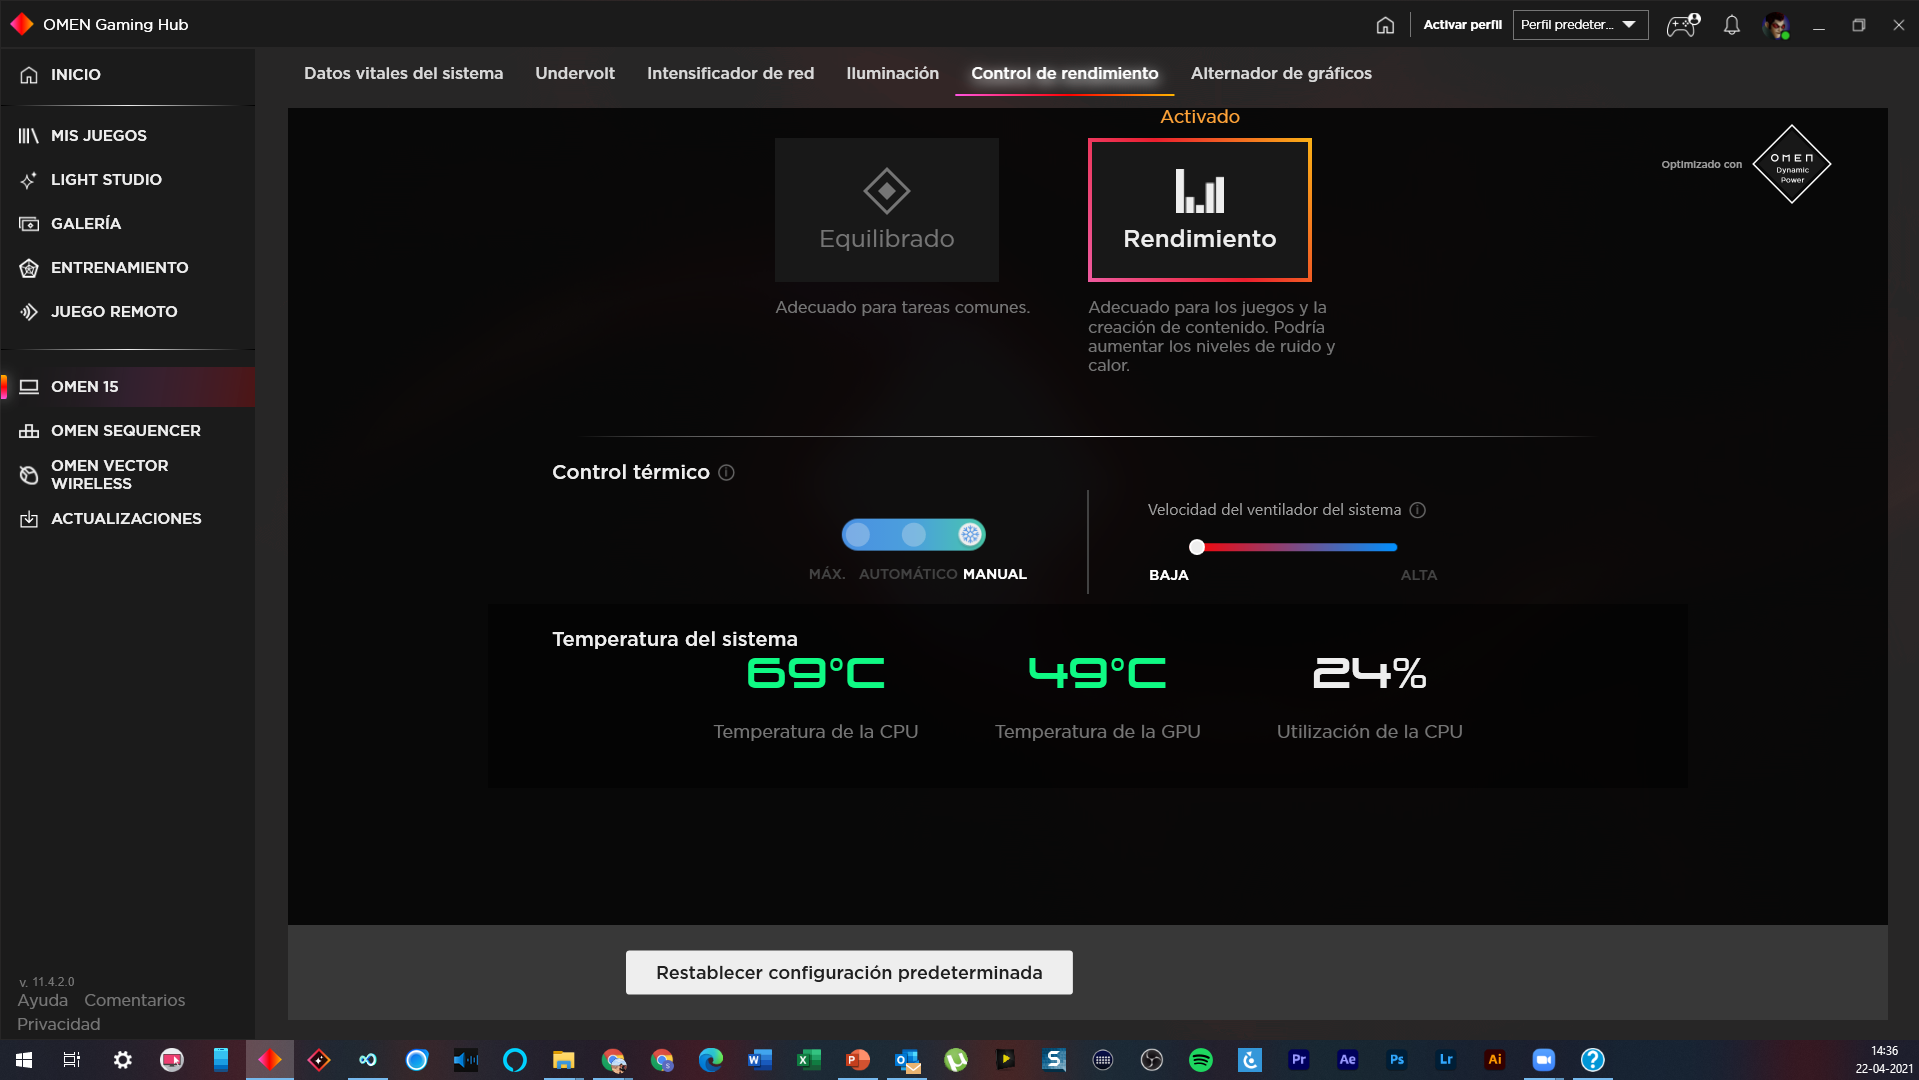Select the Equilibrado performance mode

coord(886,210)
